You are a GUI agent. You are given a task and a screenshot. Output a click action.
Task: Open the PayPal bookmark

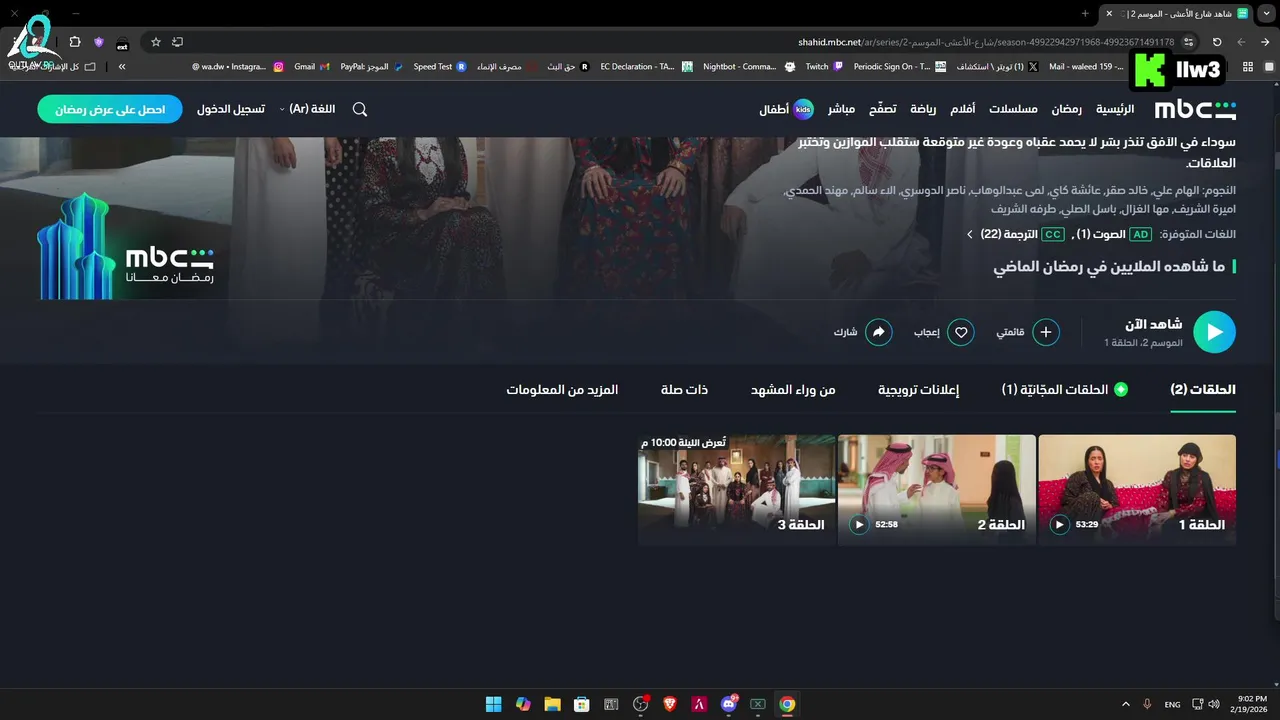372,67
